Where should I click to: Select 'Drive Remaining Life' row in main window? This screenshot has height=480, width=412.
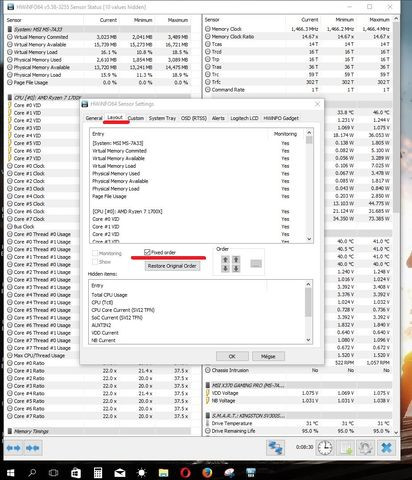(x=297, y=431)
